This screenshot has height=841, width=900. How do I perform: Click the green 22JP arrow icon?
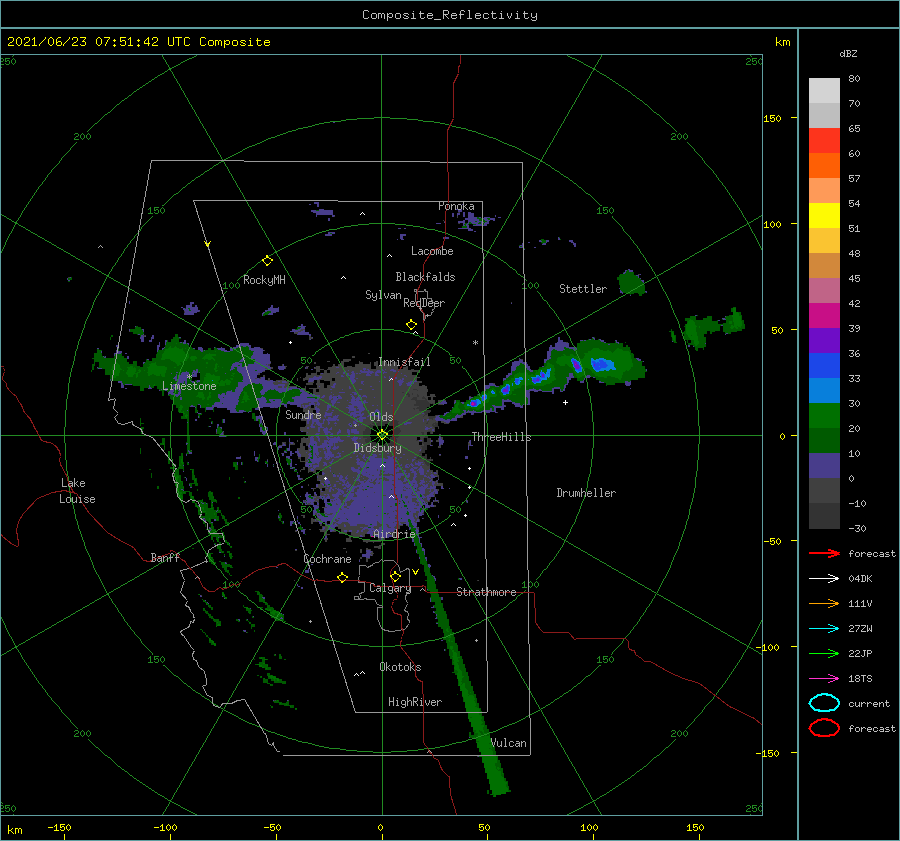(x=824, y=653)
